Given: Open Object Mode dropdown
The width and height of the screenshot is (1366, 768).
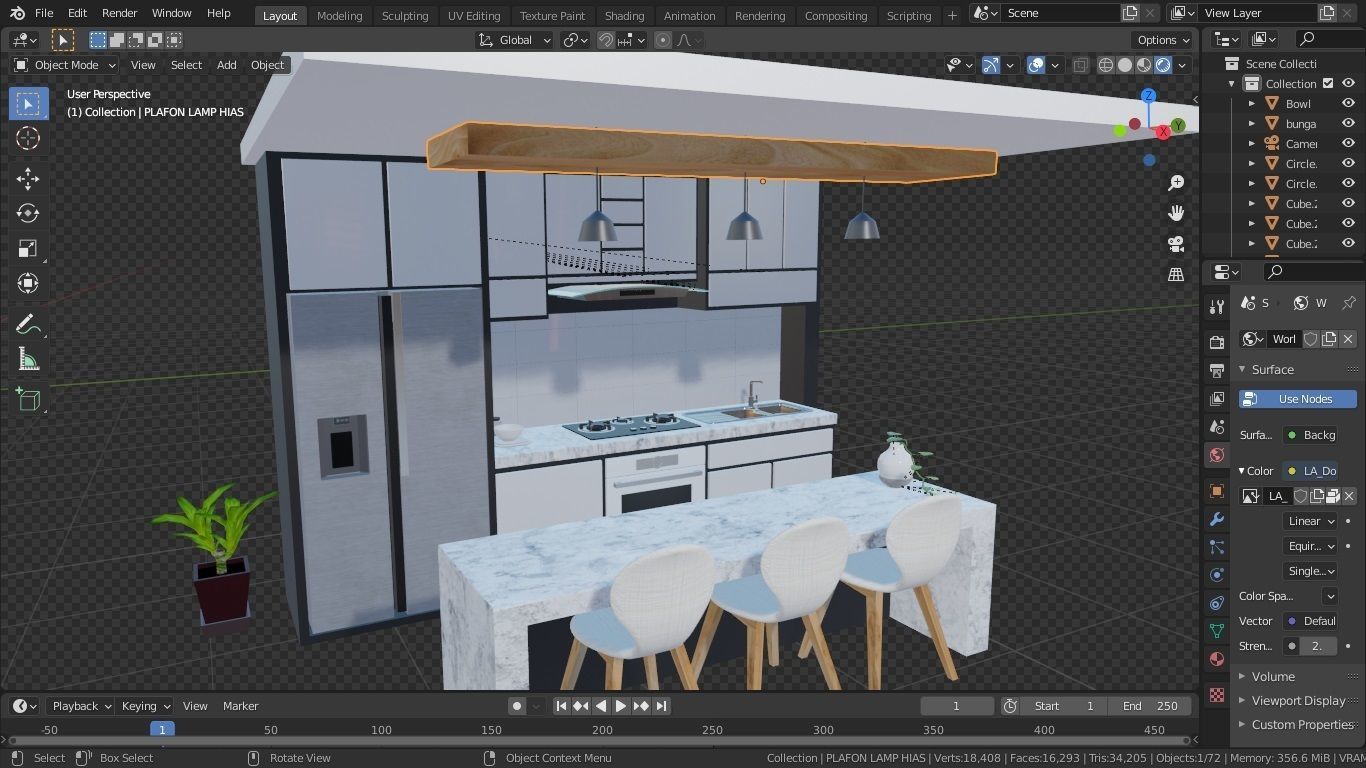Looking at the screenshot, I should (x=65, y=65).
